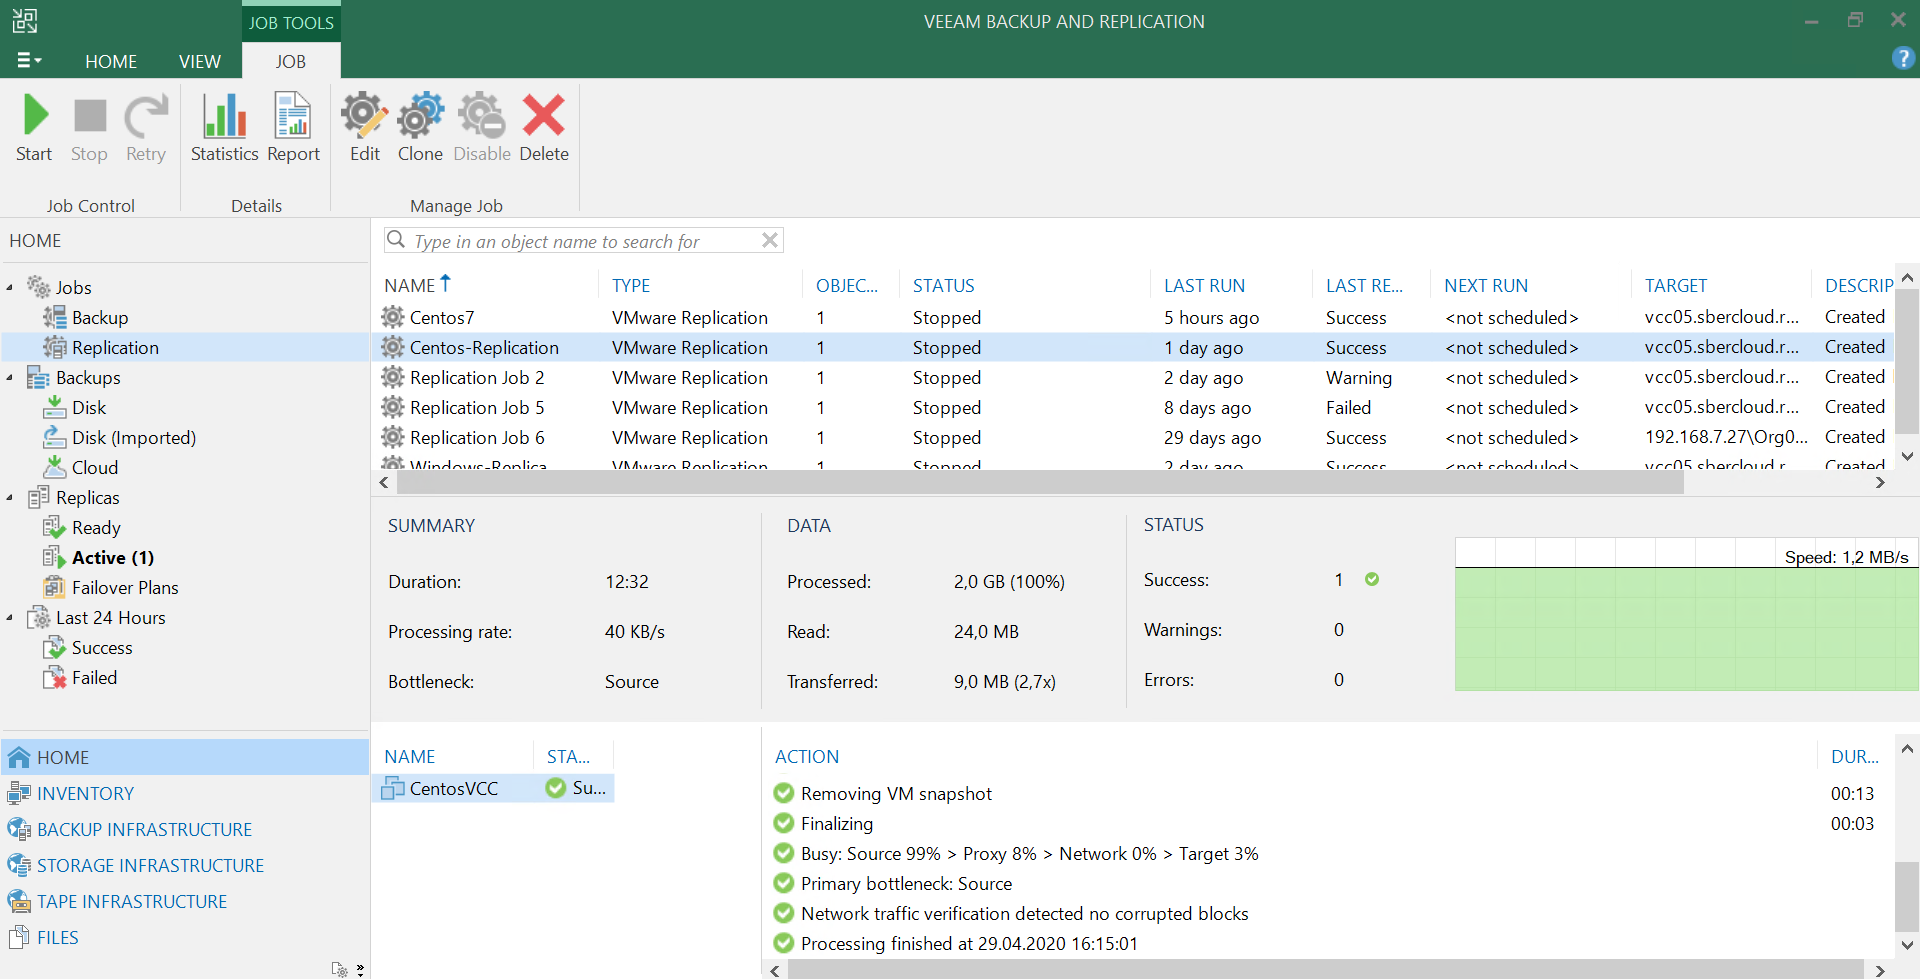Image resolution: width=1921 pixels, height=979 pixels.
Task: Start the selected replication job
Action: click(x=35, y=128)
